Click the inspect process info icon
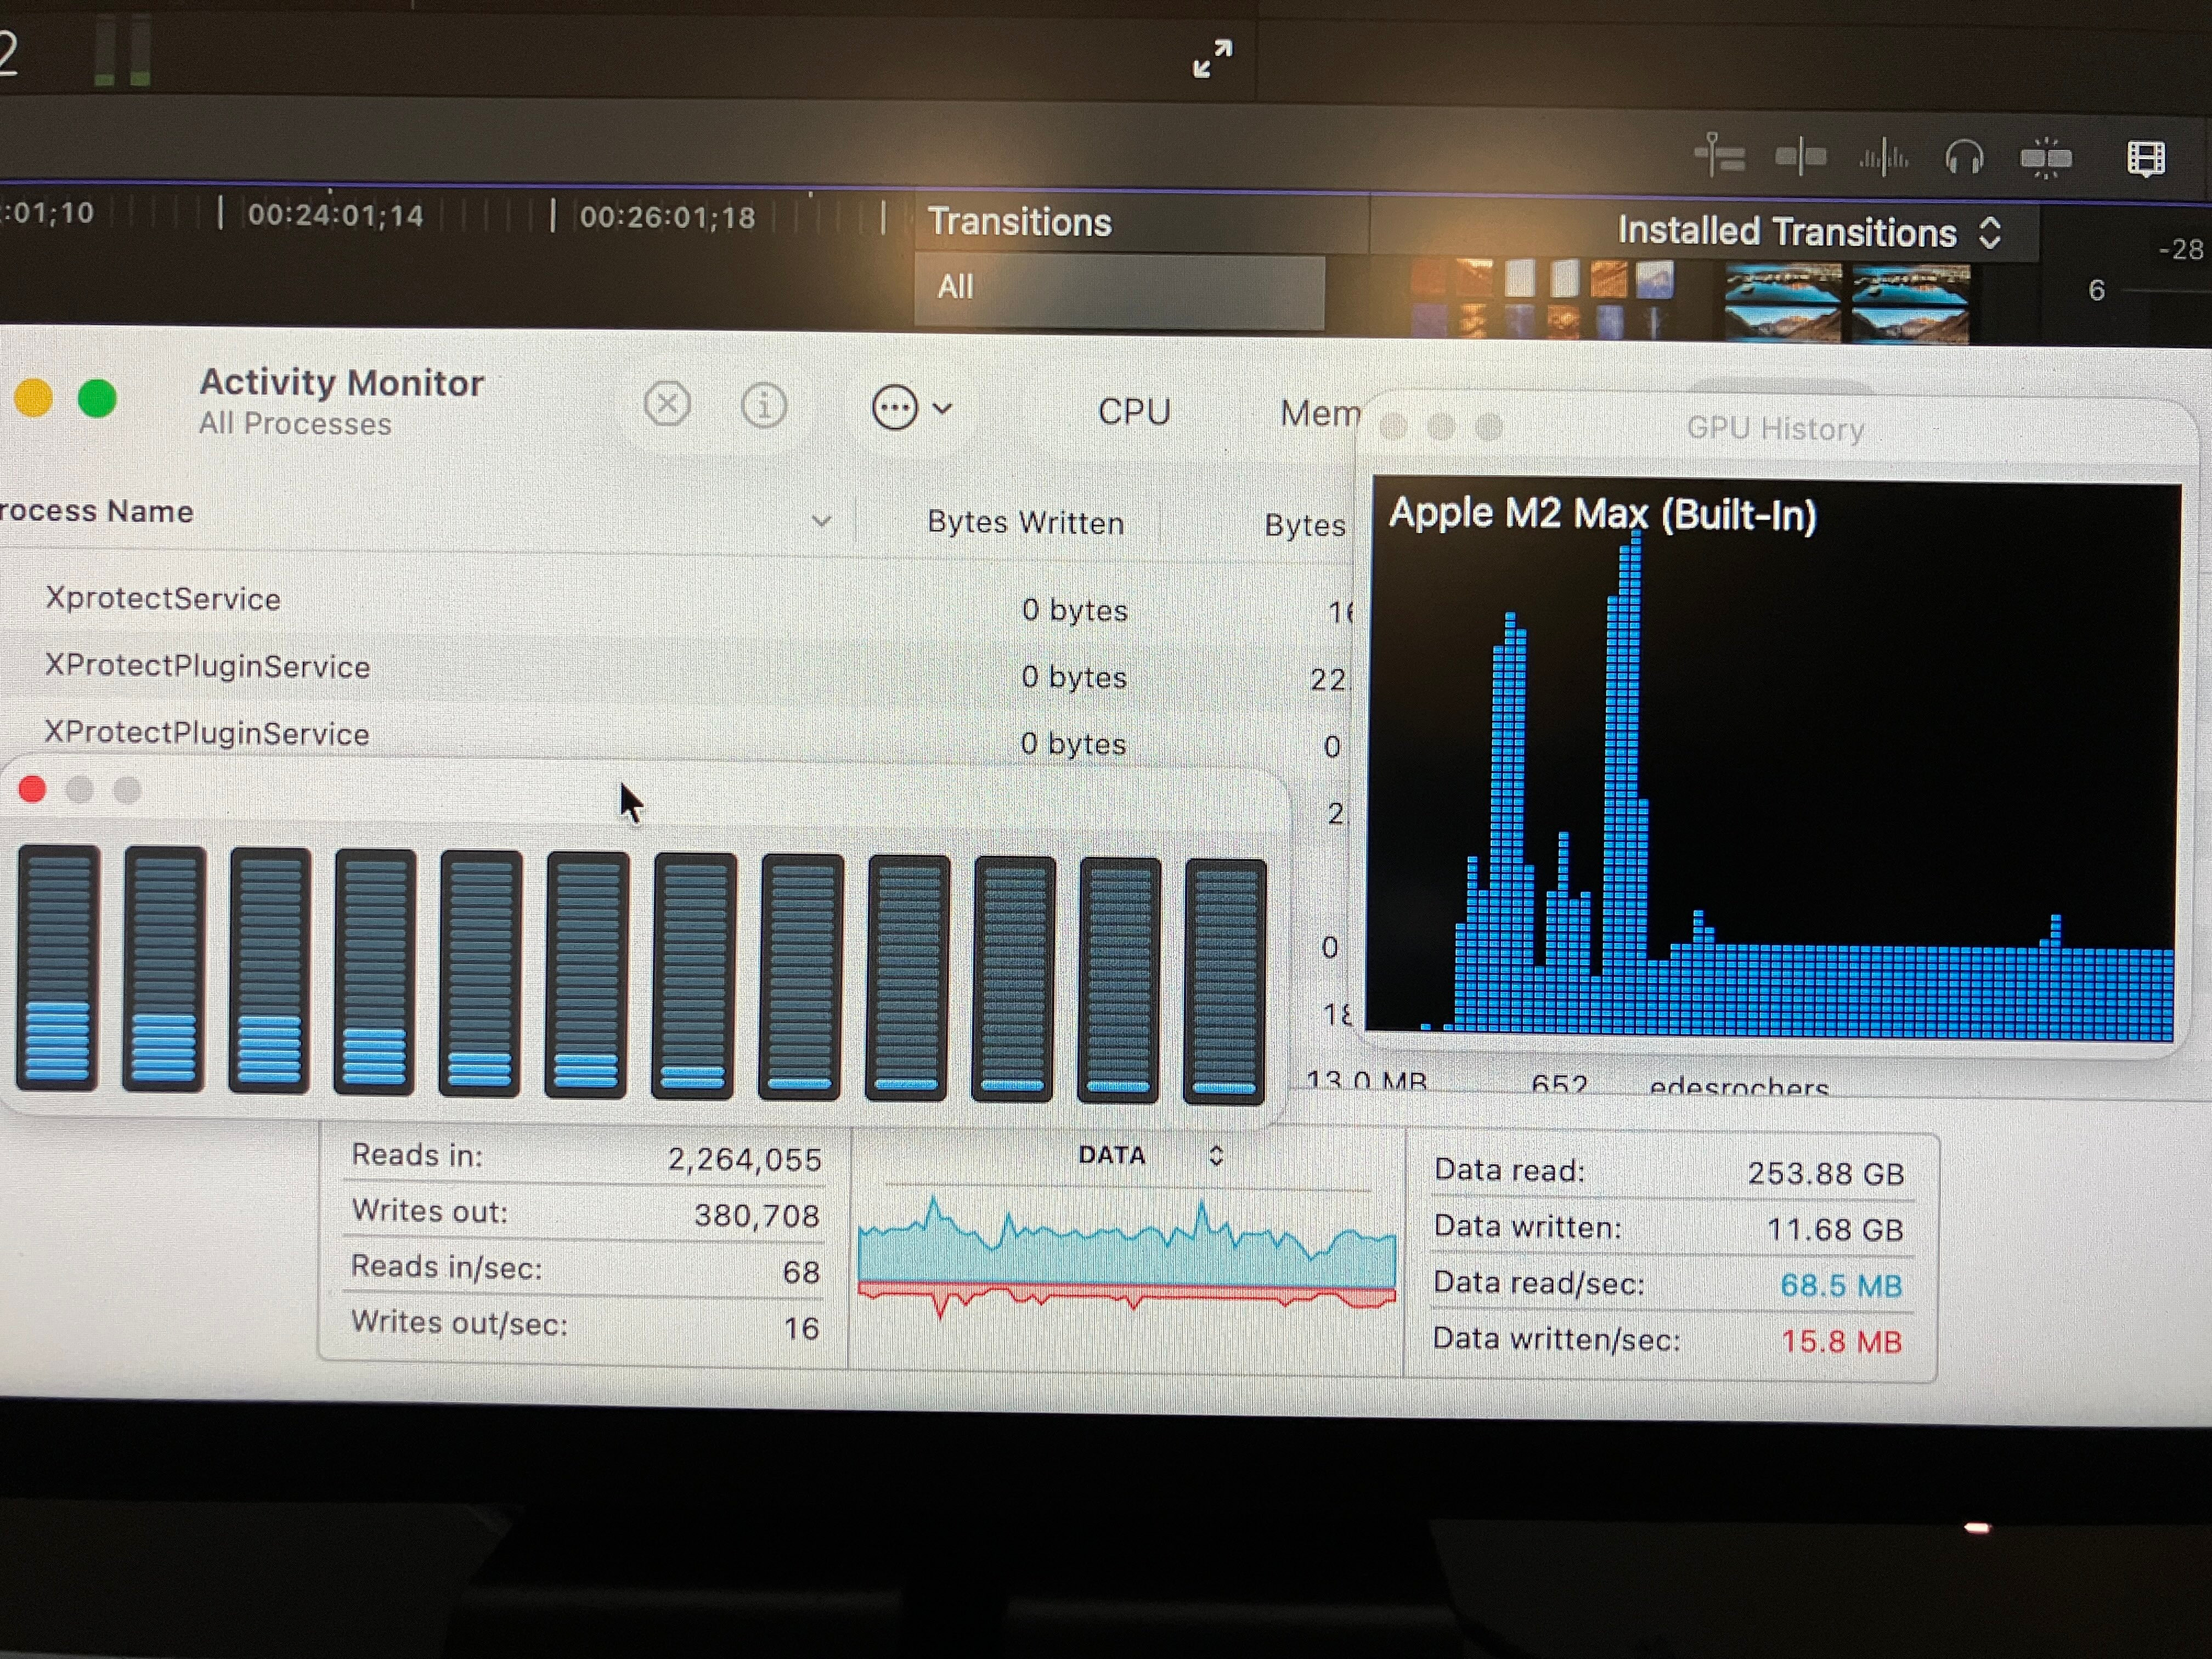This screenshot has width=2212, height=1659. 764,406
